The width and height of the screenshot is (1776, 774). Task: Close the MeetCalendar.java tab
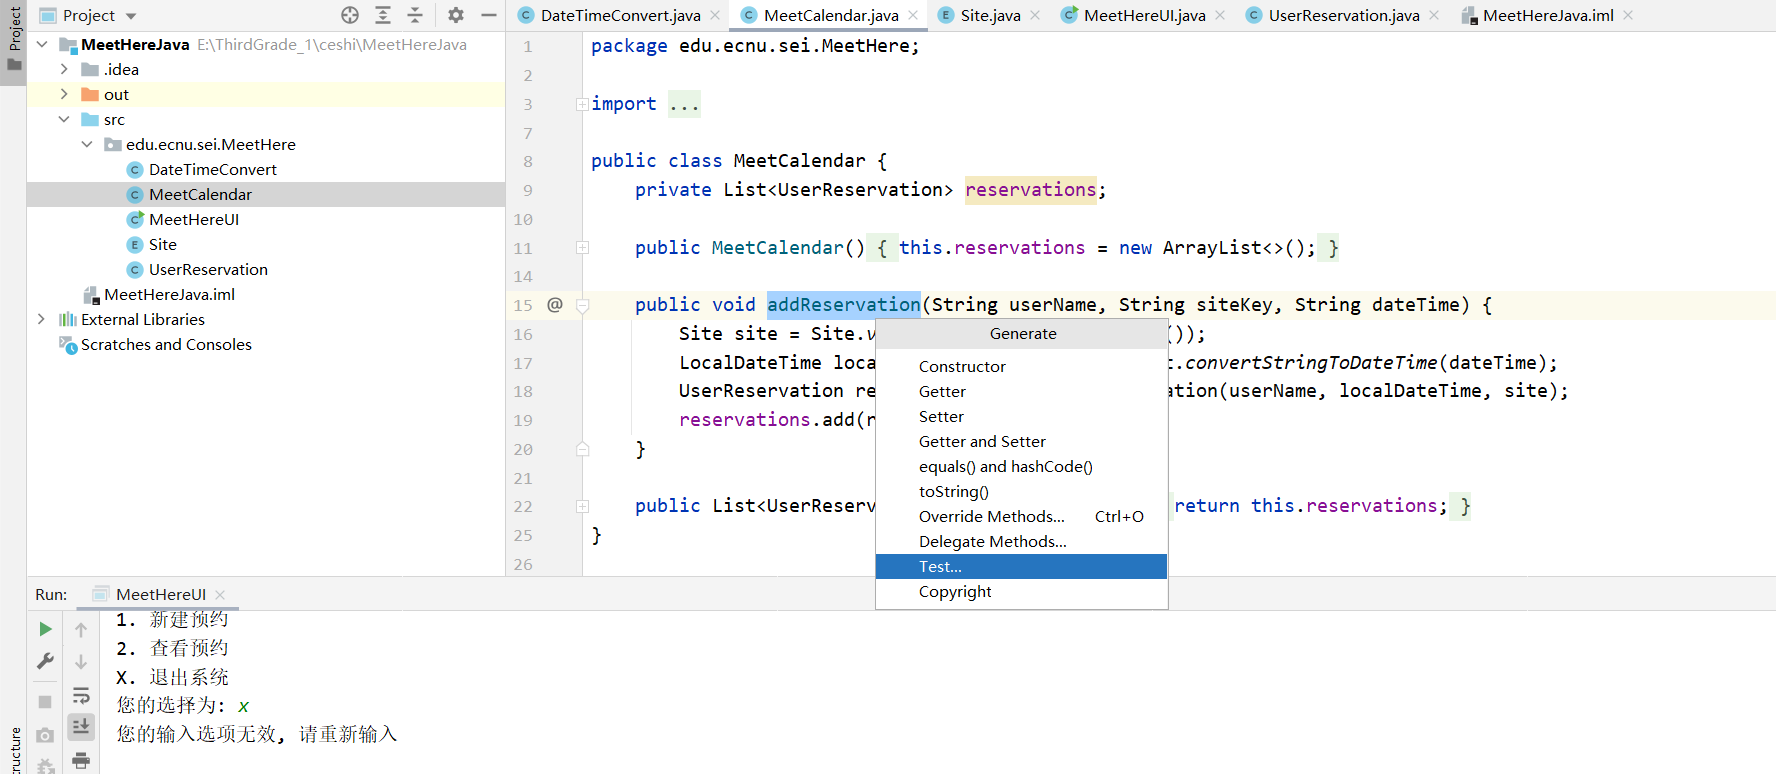point(913,15)
